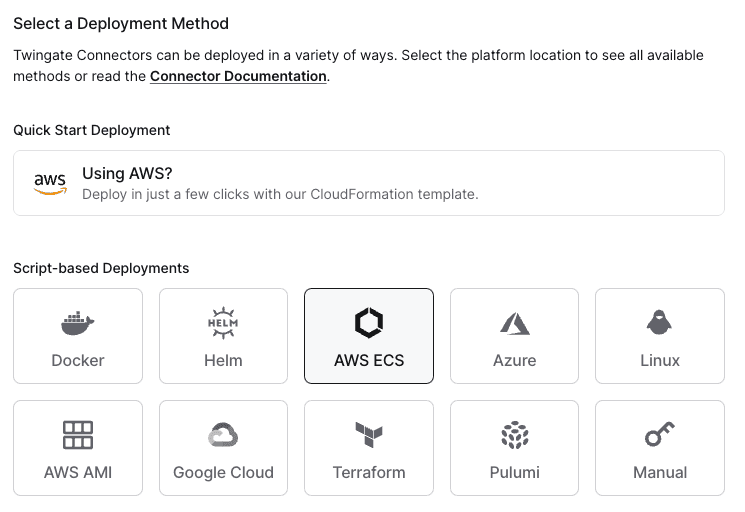This screenshot has width=745, height=512.
Task: Click the Manual key icon
Action: click(660, 435)
